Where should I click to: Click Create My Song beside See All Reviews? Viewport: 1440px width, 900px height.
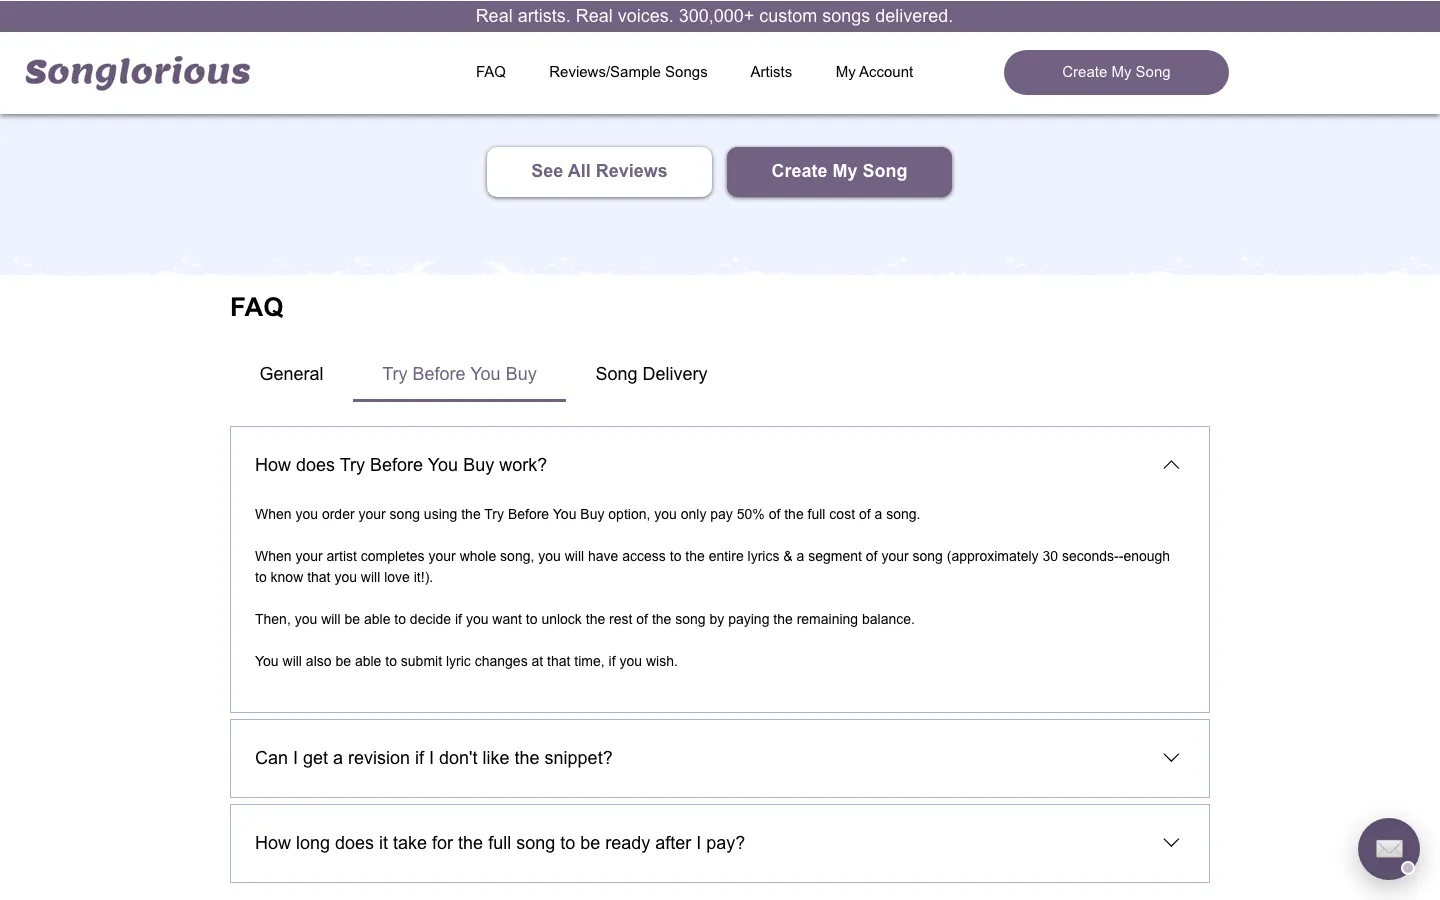(839, 171)
